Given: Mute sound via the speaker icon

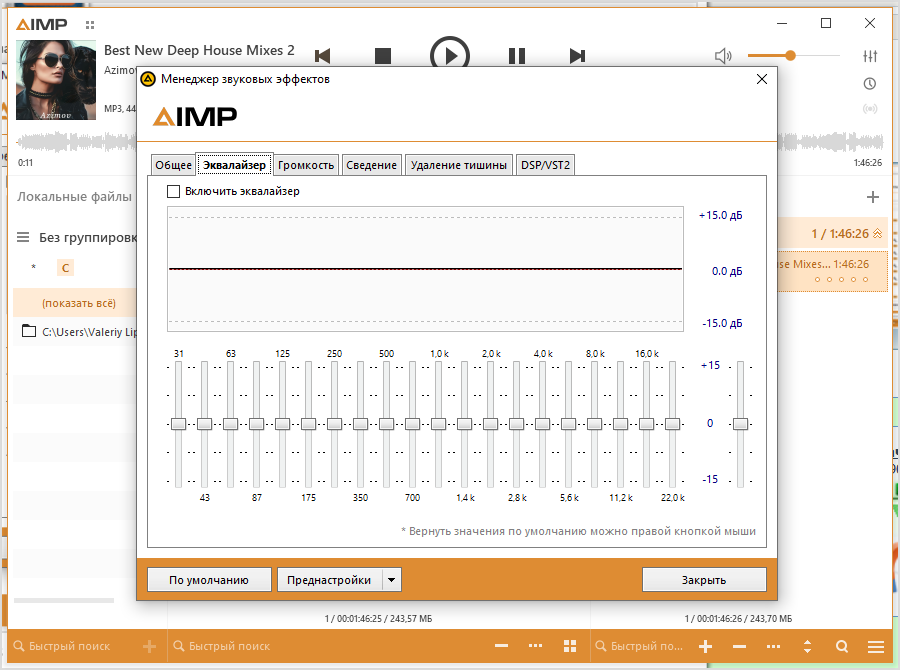Looking at the screenshot, I should tap(723, 56).
